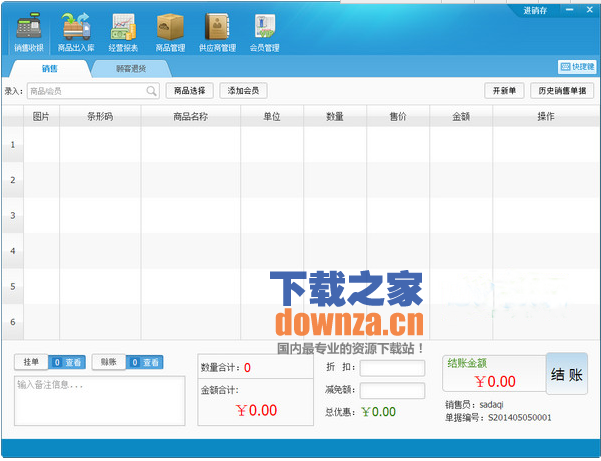View held orders next to 挂单
Viewport: 601px width, 461px height.
point(67,362)
